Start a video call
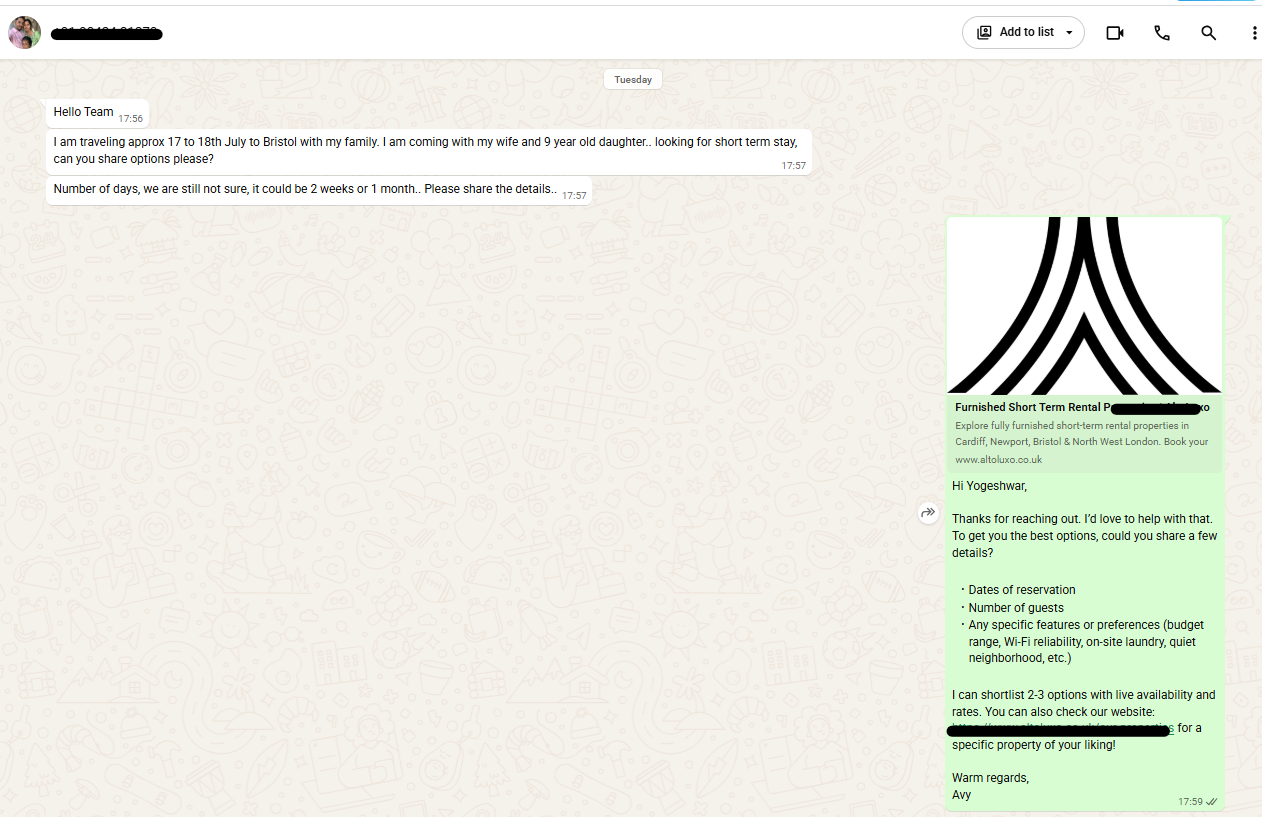The width and height of the screenshot is (1262, 817). tap(1115, 33)
